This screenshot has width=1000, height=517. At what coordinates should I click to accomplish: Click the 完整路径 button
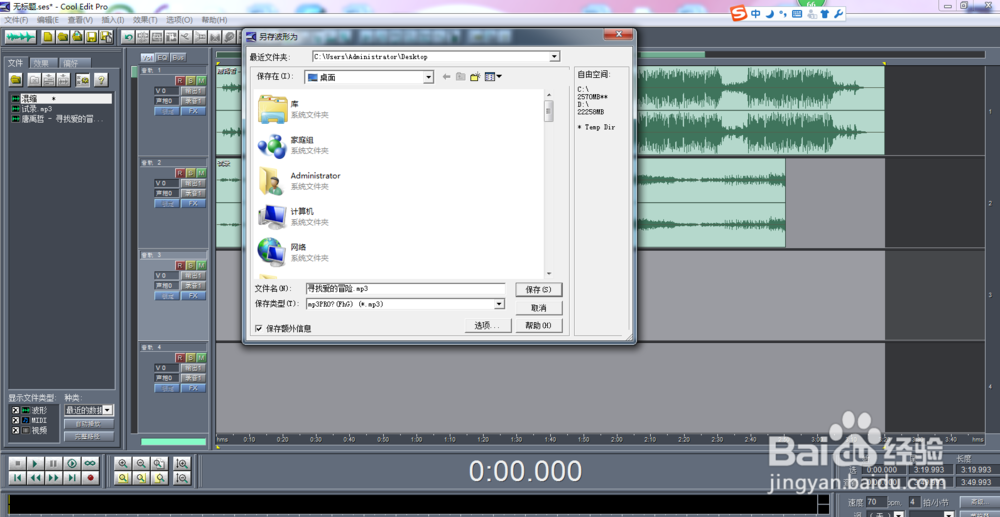click(89, 437)
